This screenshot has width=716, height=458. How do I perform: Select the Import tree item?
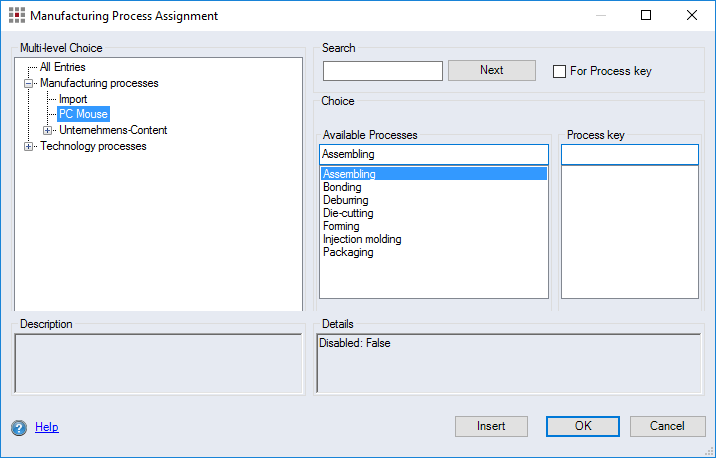click(x=73, y=99)
